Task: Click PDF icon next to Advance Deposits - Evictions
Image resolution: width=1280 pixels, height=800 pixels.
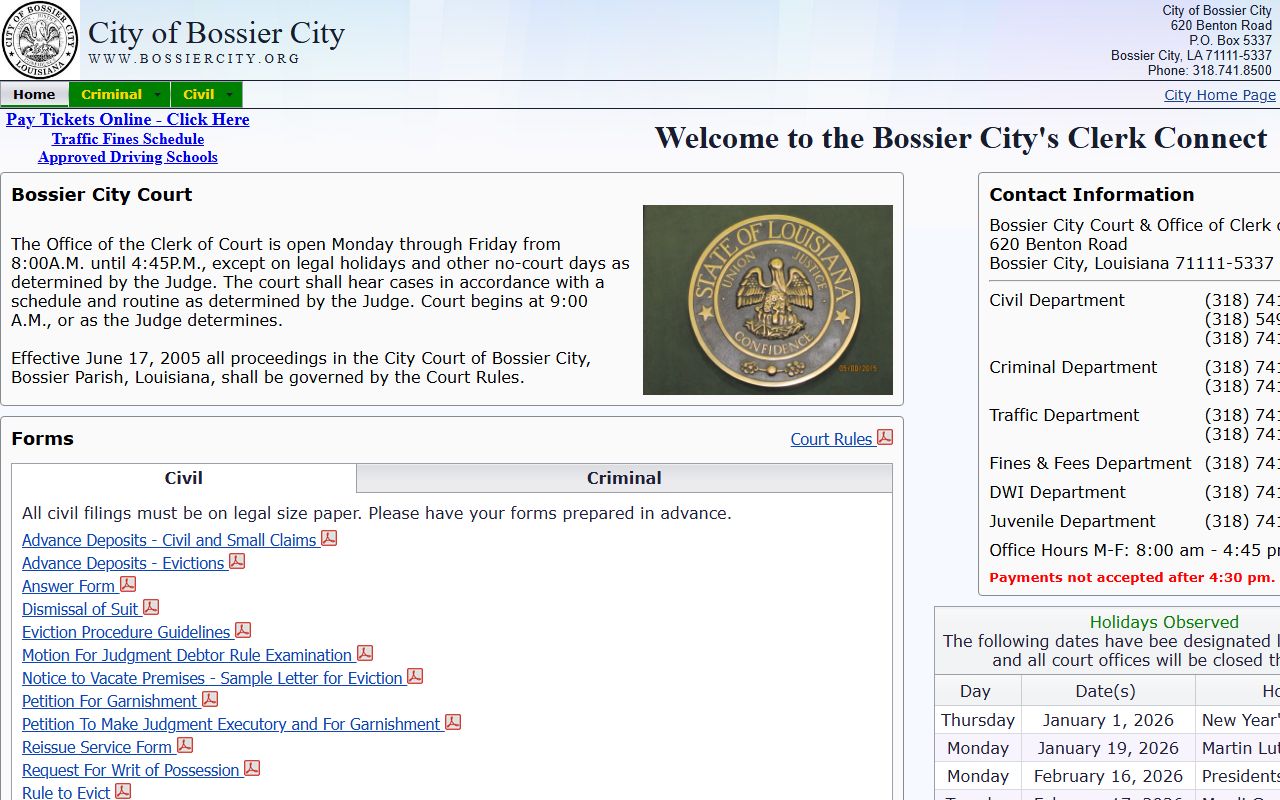Action: pyautogui.click(x=237, y=561)
